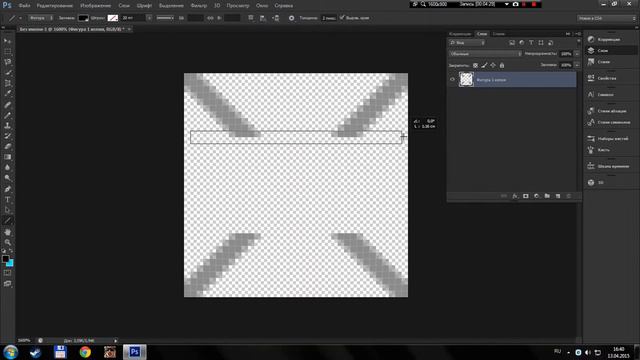
Task: Select the Clone Stamp tool
Action: (x=7, y=126)
